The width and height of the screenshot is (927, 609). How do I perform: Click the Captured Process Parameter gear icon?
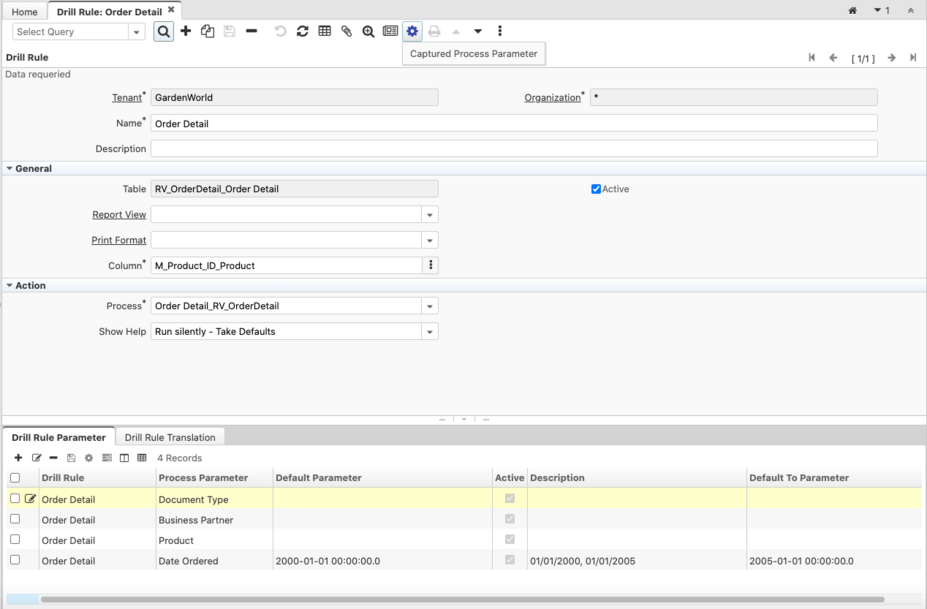412,31
